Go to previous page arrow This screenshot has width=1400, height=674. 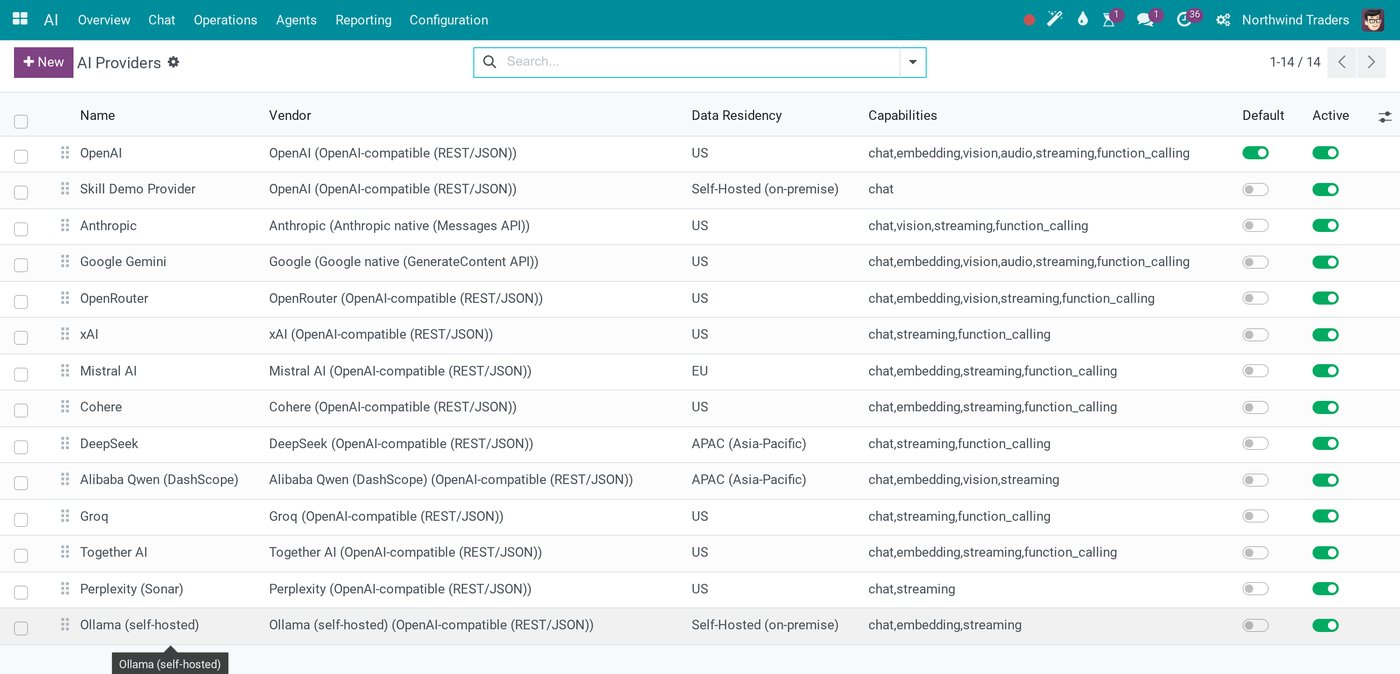1343,62
